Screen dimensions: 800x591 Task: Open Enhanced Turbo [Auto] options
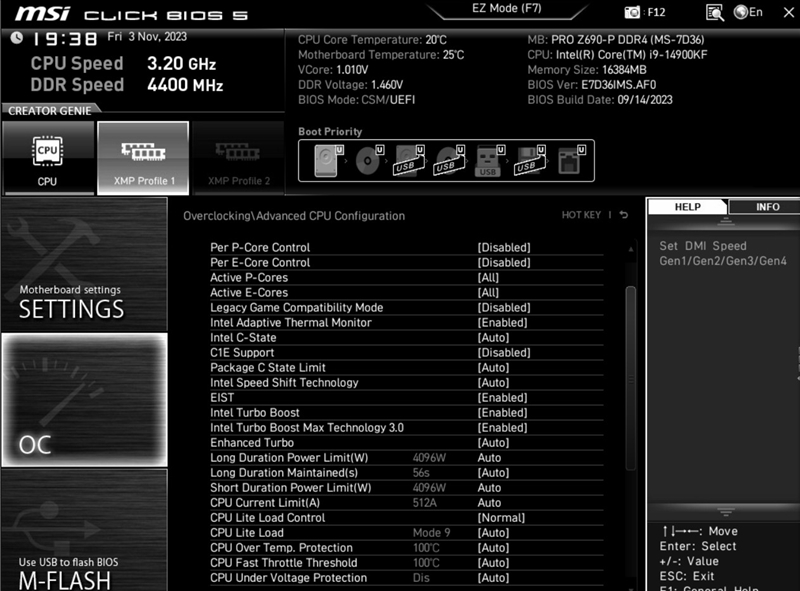pyautogui.click(x=493, y=442)
